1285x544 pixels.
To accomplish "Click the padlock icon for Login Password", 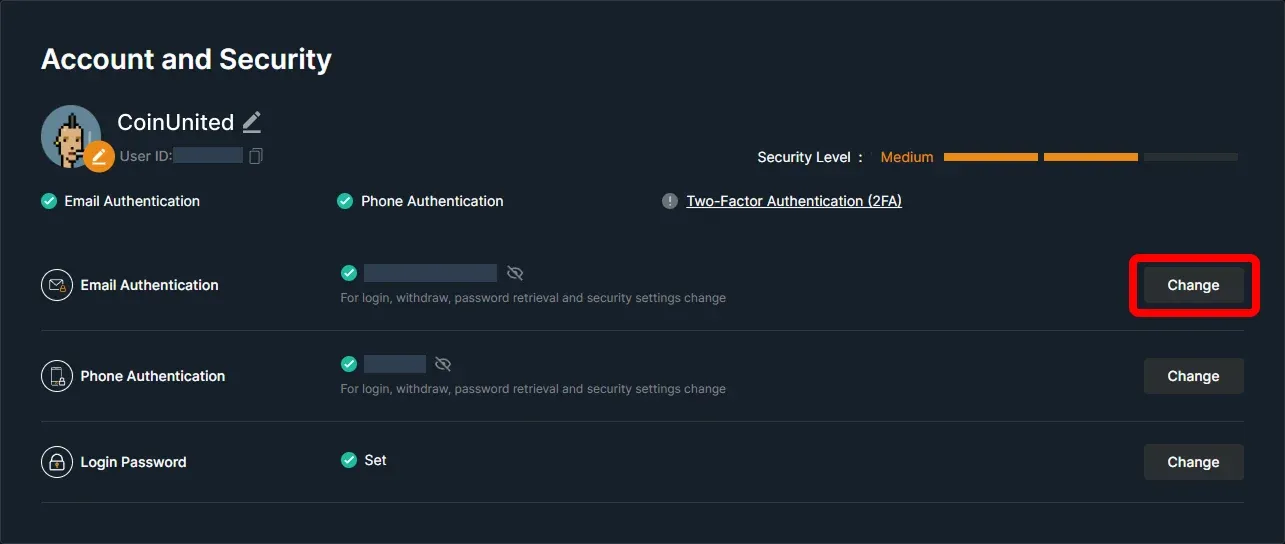I will click(x=57, y=462).
